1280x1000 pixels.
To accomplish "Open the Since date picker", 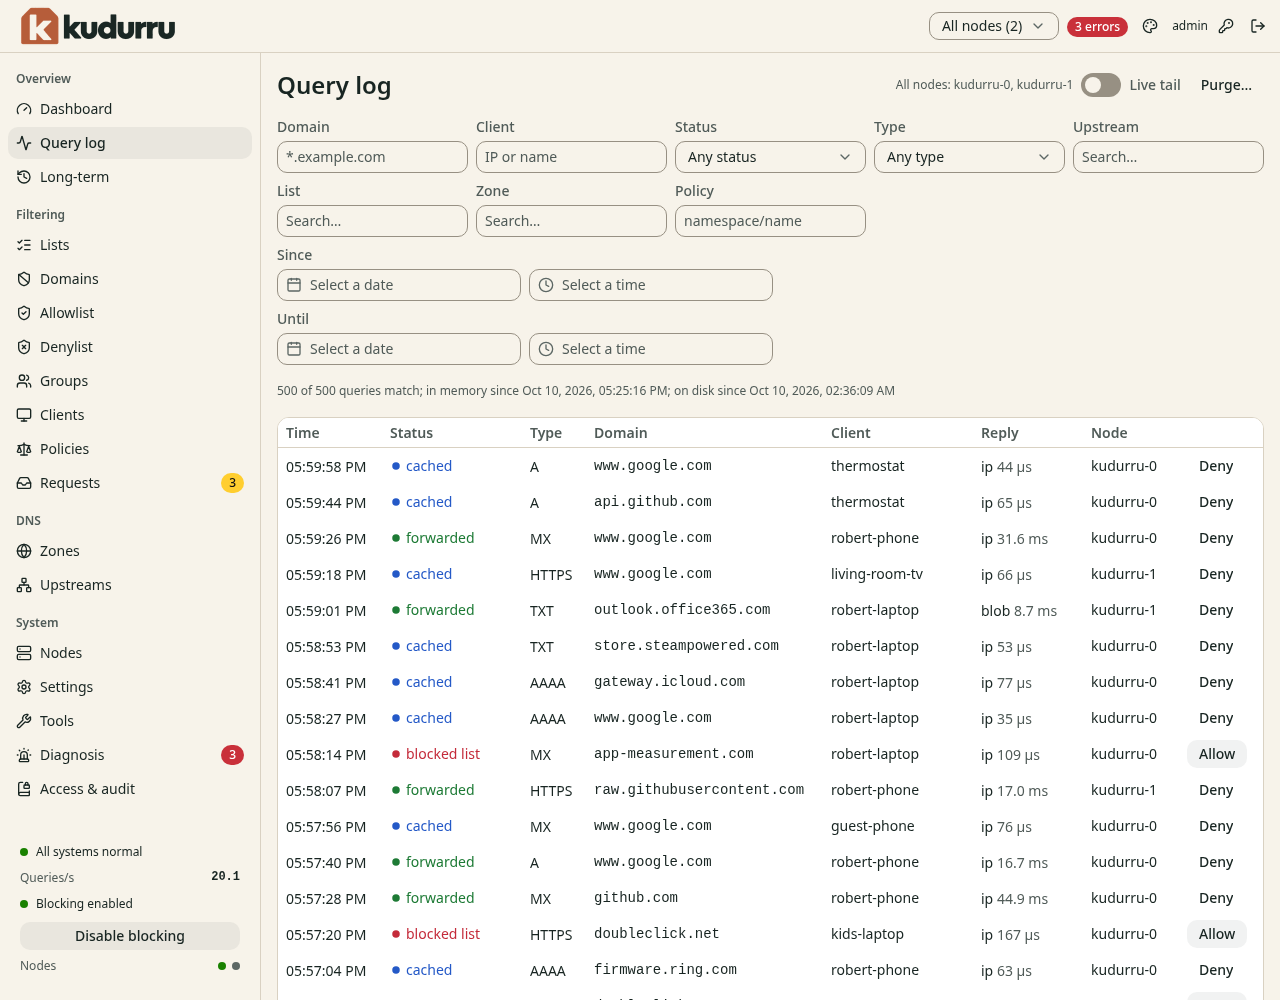I will 399,285.
